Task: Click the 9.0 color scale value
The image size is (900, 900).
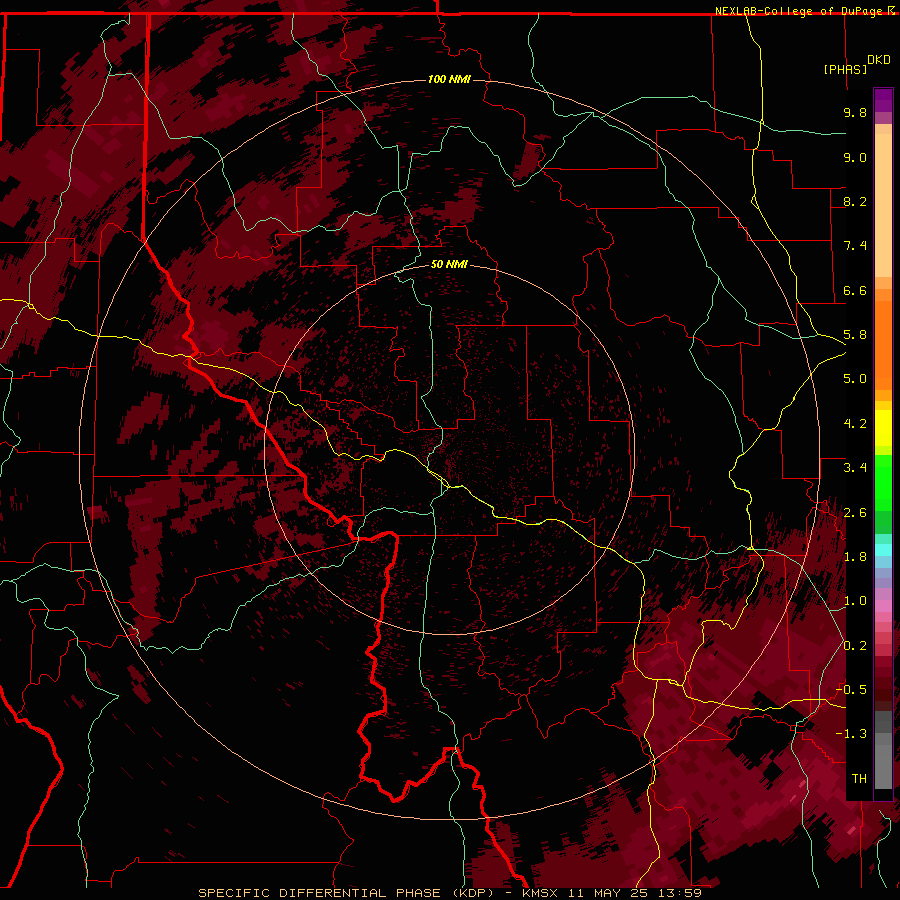Action: click(855, 157)
